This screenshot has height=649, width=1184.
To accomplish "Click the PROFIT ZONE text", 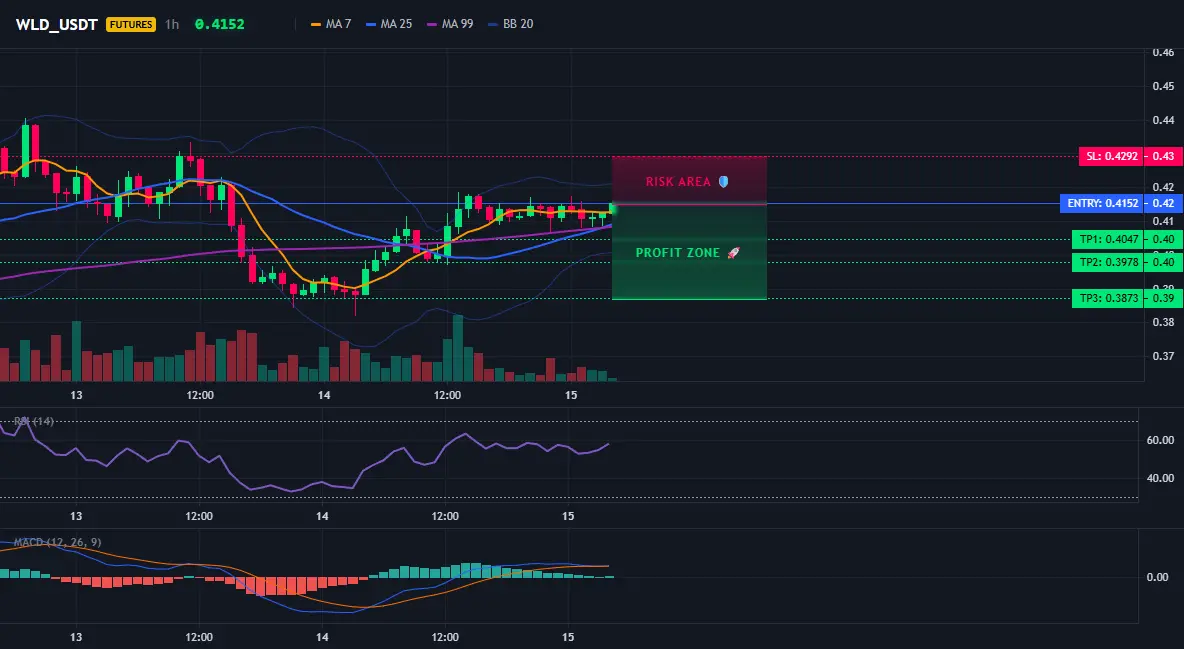I will click(677, 253).
